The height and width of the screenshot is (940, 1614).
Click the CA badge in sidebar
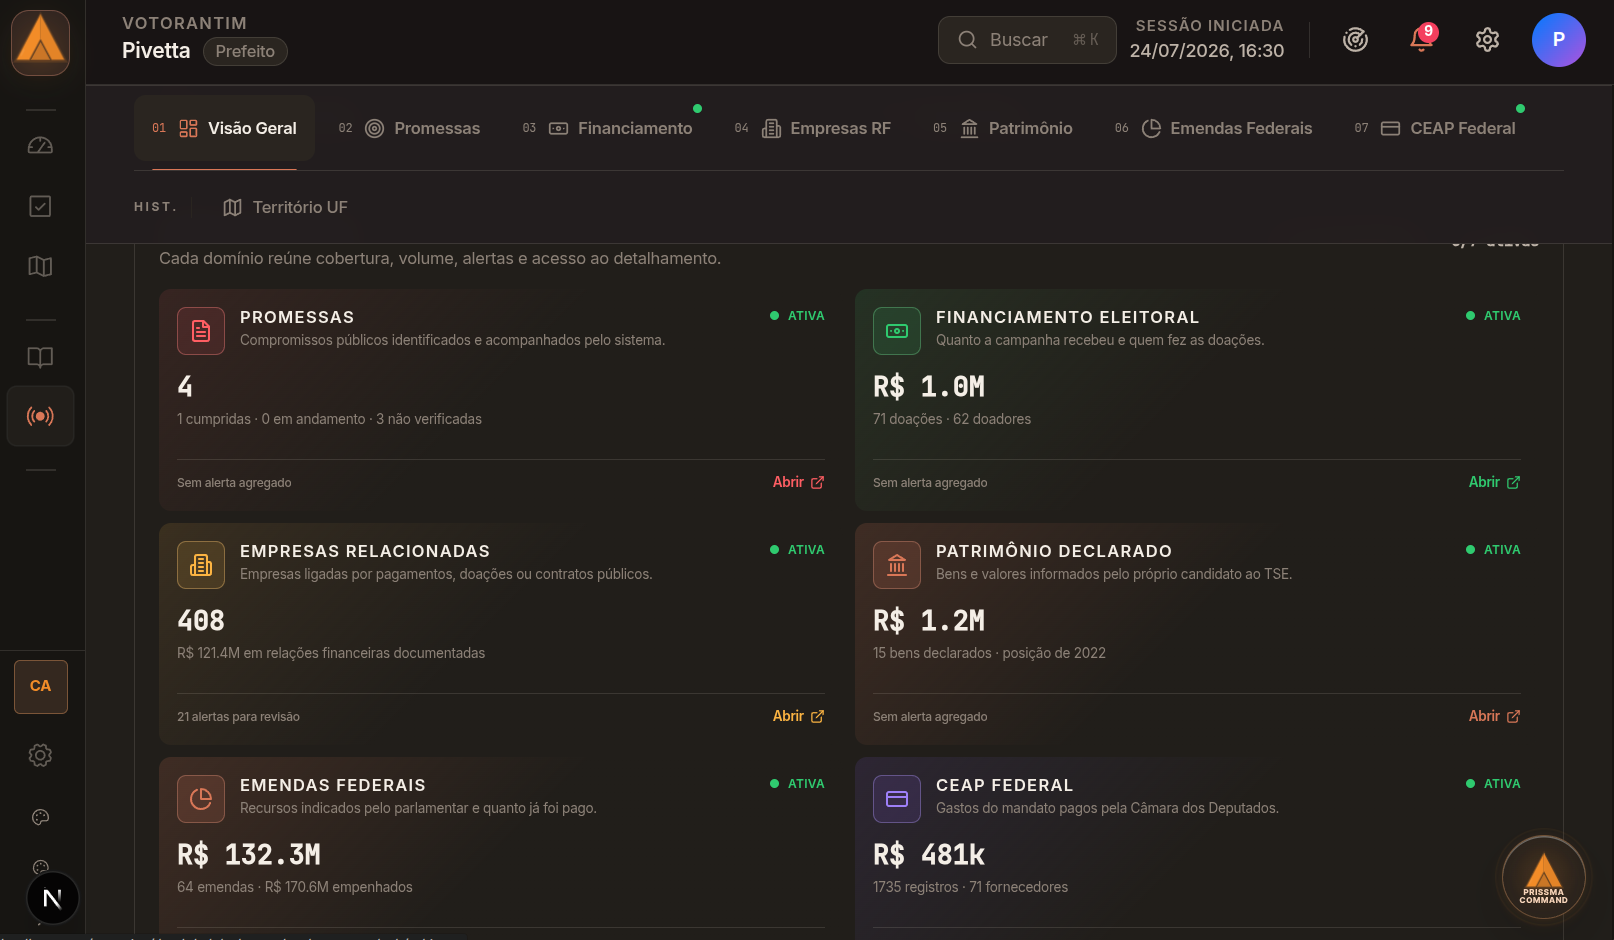pyautogui.click(x=41, y=686)
